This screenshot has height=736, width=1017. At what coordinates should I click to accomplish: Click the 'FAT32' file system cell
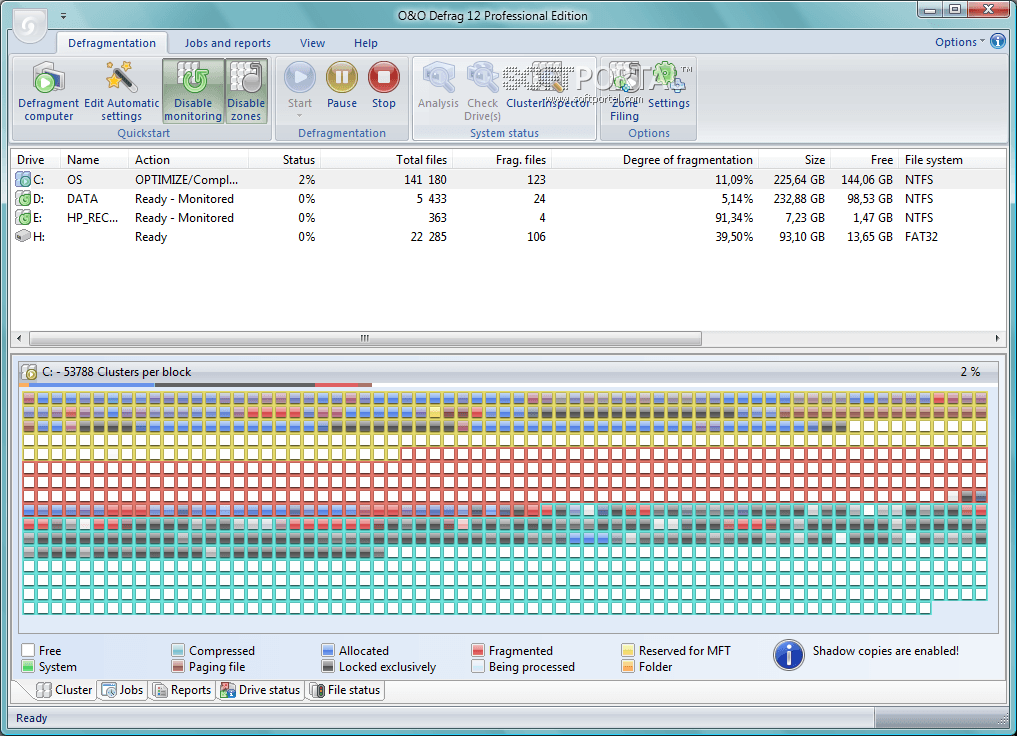(x=921, y=237)
